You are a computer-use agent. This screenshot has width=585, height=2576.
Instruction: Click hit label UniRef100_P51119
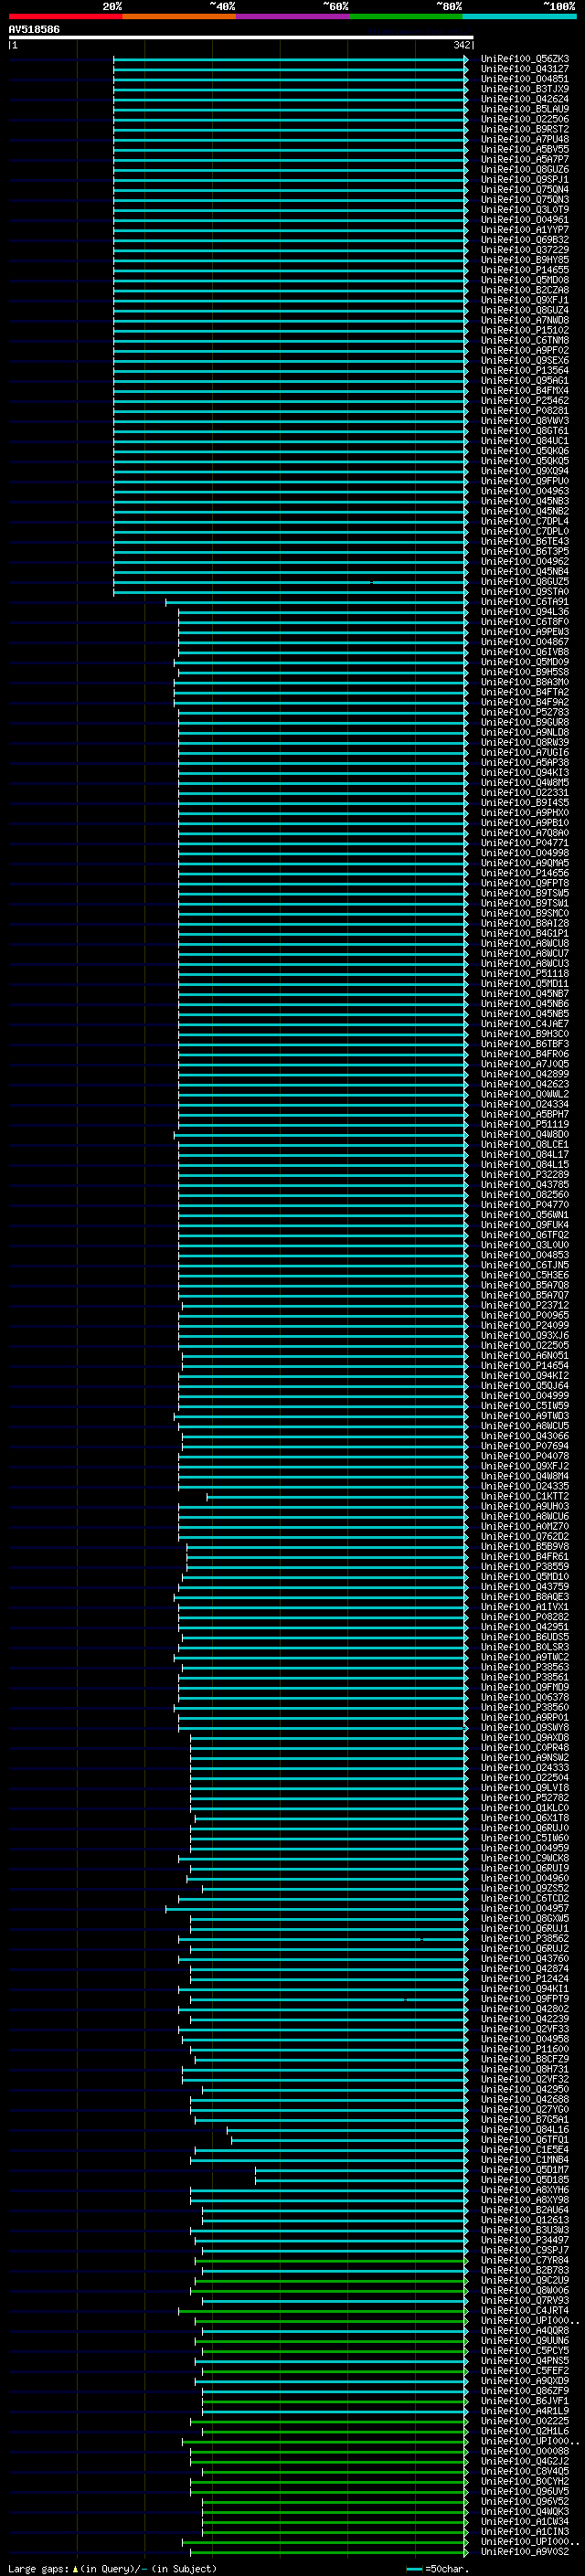pyautogui.click(x=525, y=1124)
